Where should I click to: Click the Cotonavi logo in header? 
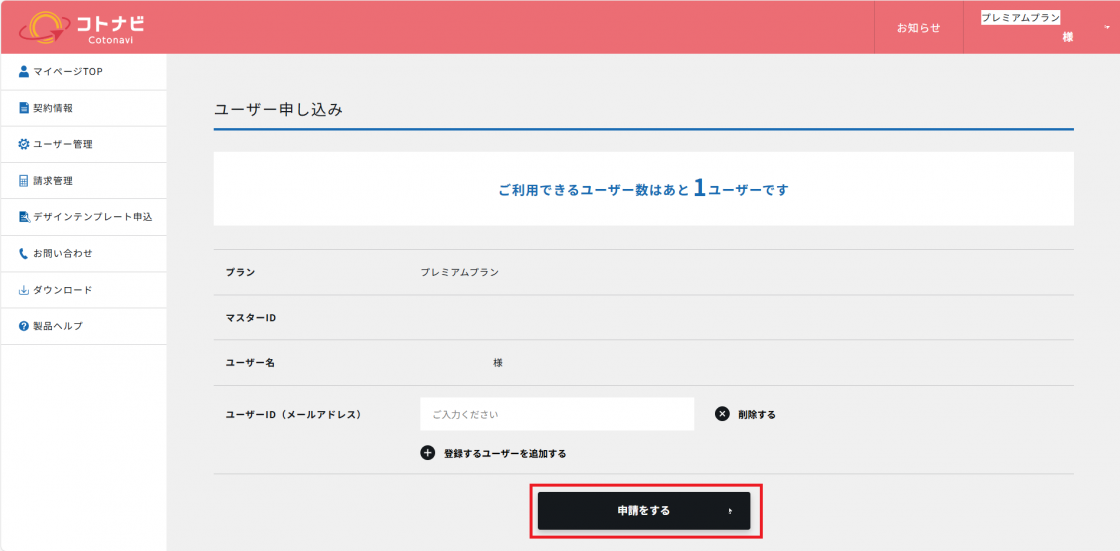point(82,27)
